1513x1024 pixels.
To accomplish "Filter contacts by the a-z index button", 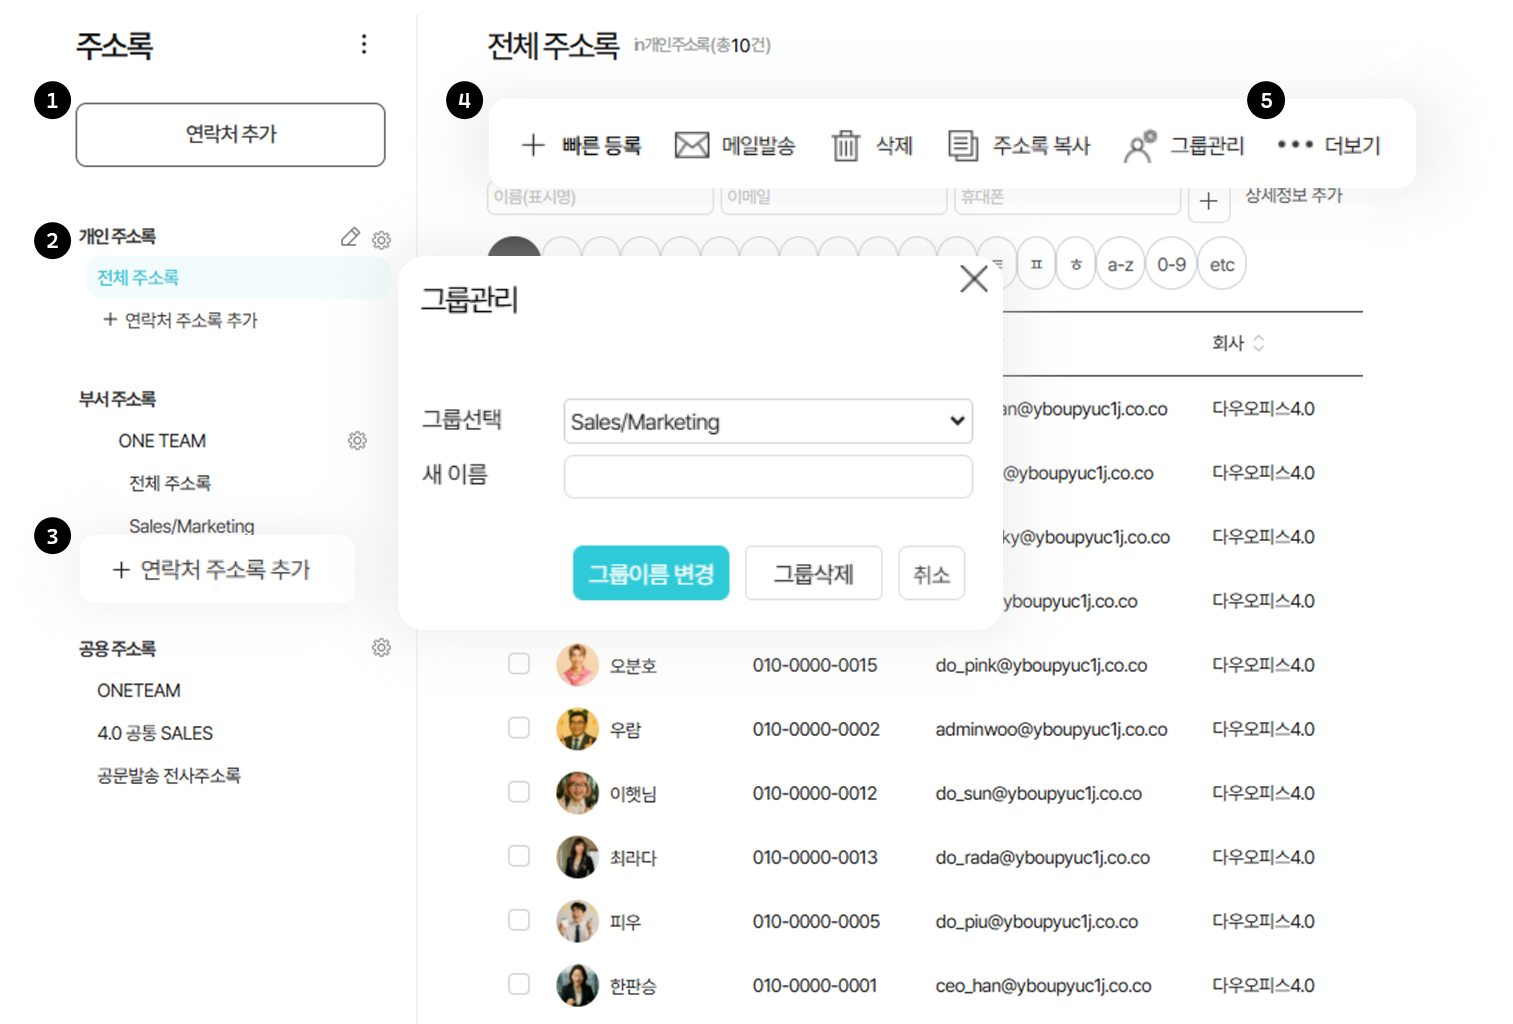I will (1120, 265).
